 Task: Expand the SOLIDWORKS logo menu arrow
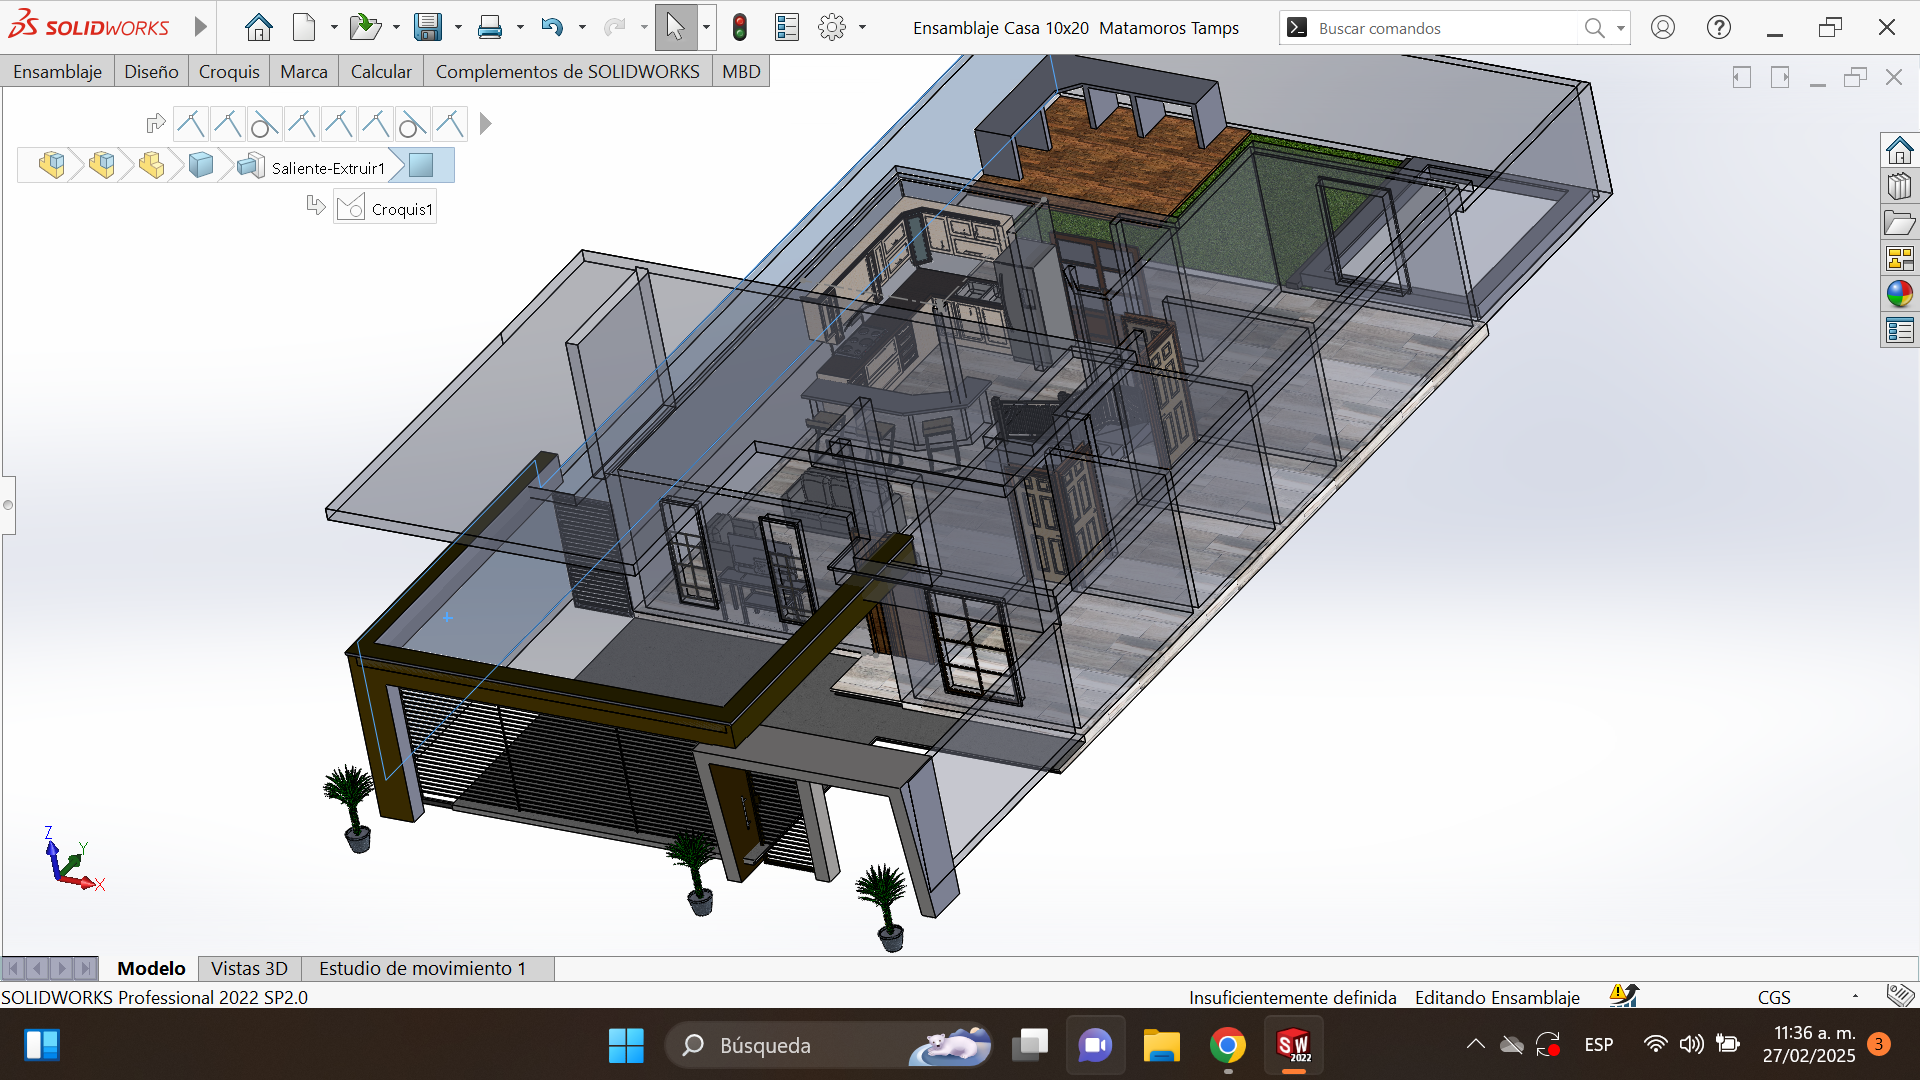click(x=200, y=27)
